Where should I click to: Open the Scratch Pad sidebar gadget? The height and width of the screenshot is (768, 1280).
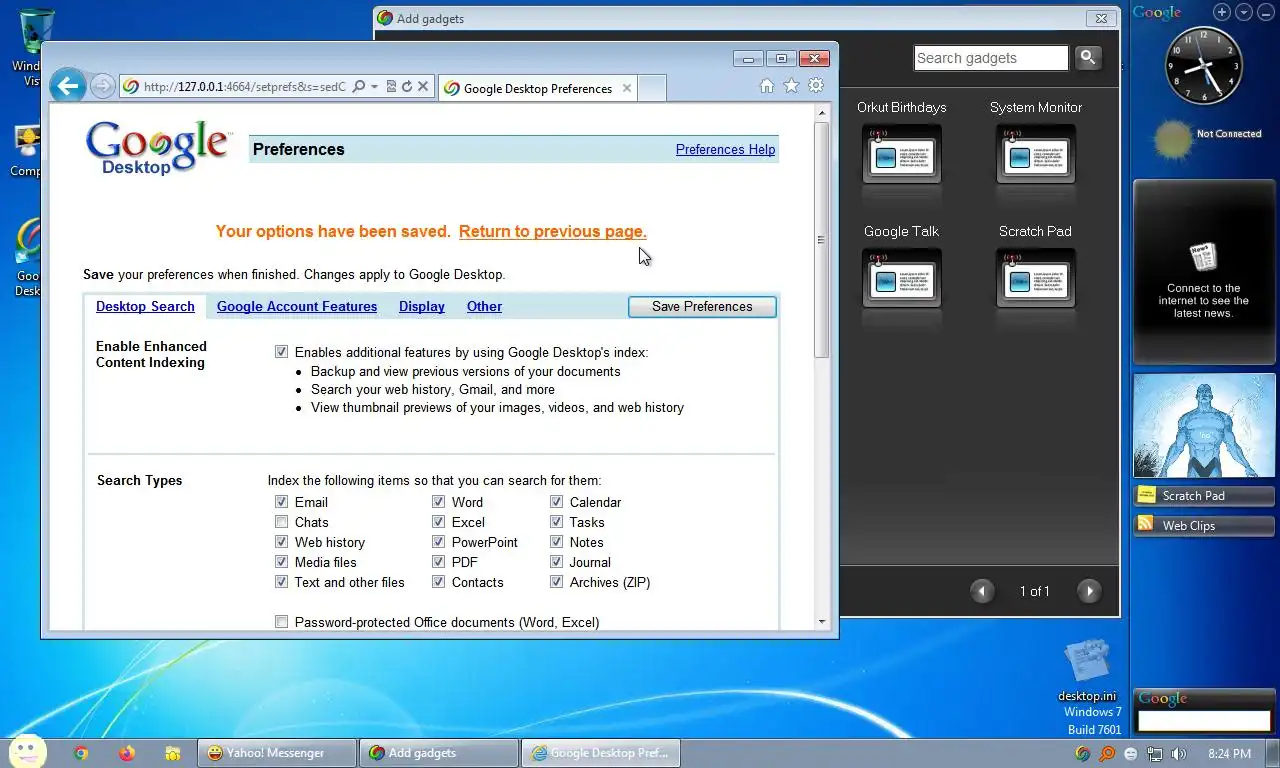(x=1204, y=495)
